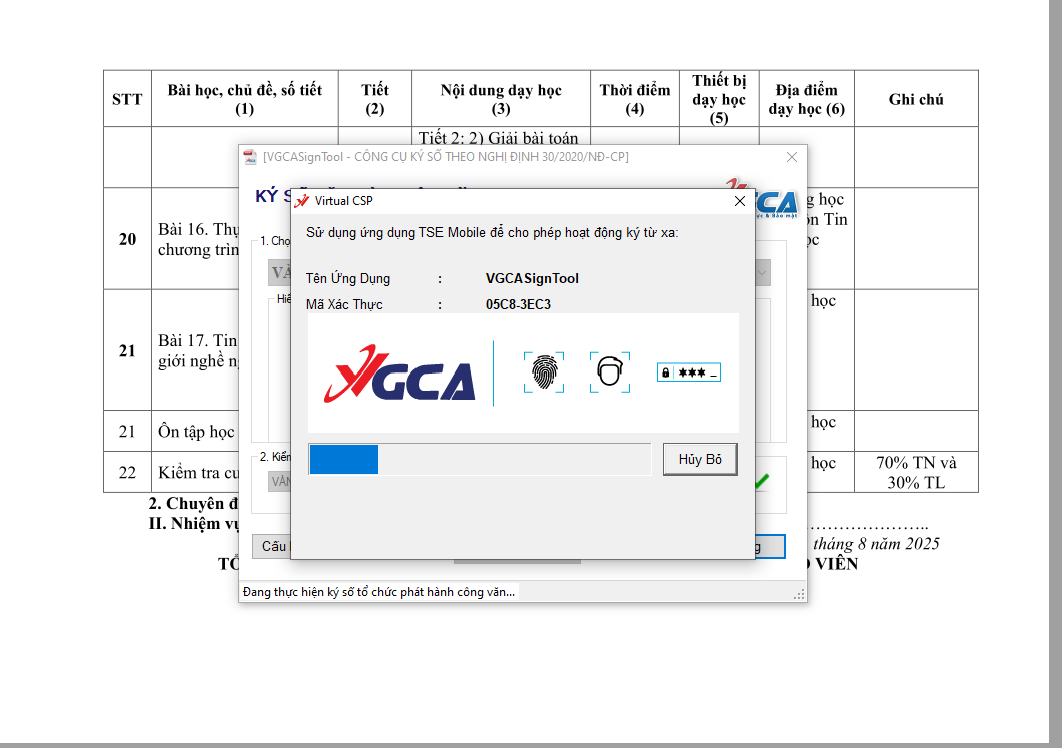
Task: Click the VGCASignTool PDF title icon
Action: (x=250, y=157)
